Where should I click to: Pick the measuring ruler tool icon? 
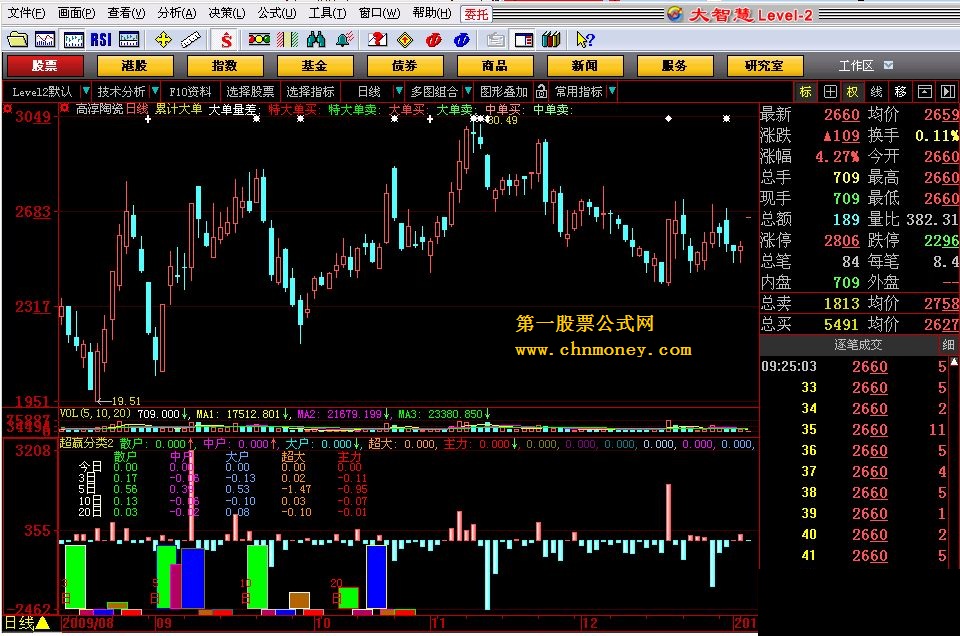(x=190, y=40)
